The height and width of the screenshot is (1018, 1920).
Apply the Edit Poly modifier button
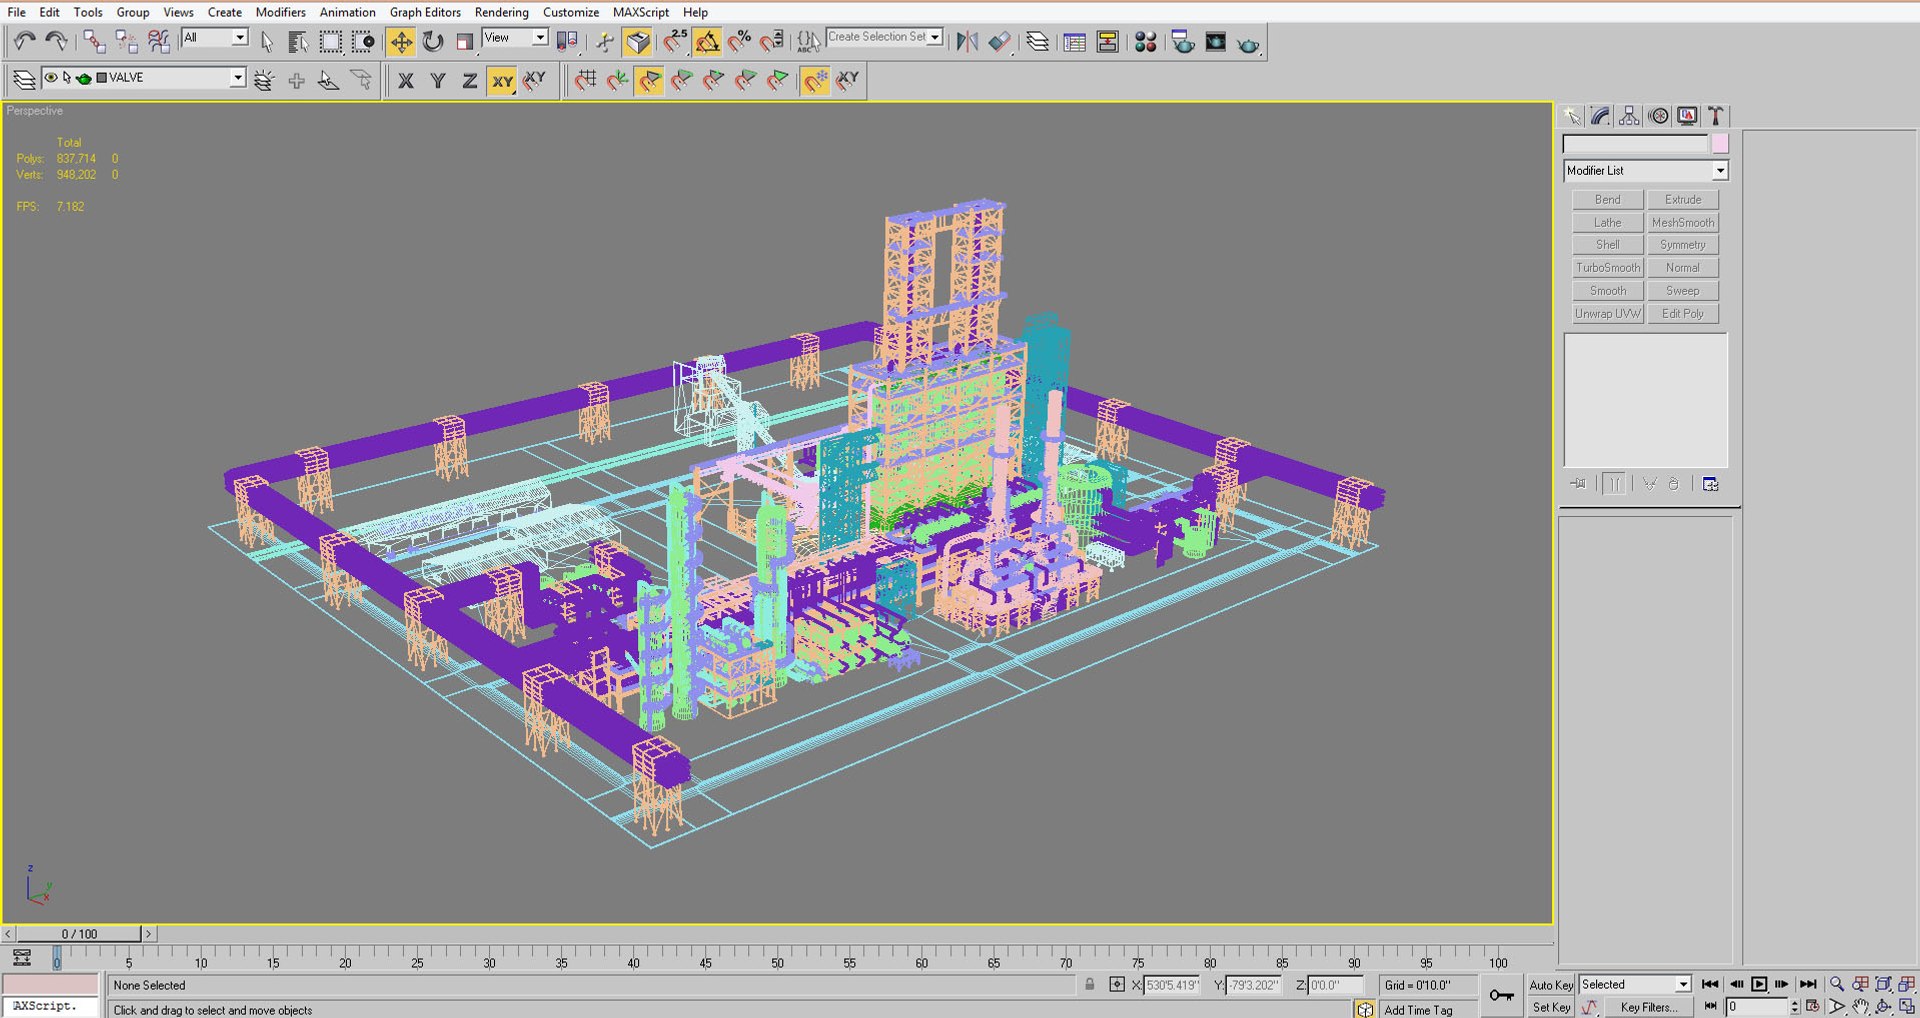pos(1683,314)
